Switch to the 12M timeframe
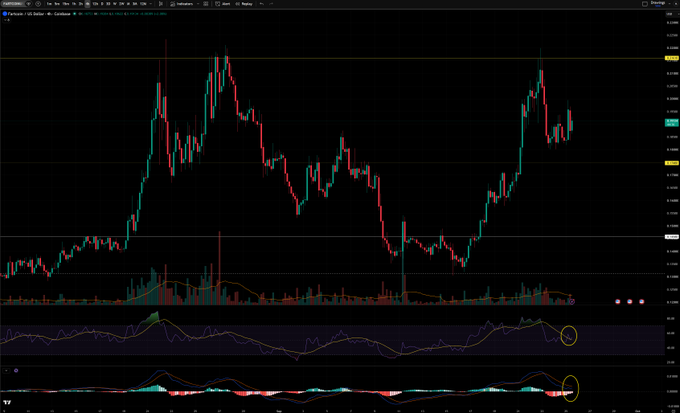Screen dimensions: 680x413 pyautogui.click(x=143, y=3)
